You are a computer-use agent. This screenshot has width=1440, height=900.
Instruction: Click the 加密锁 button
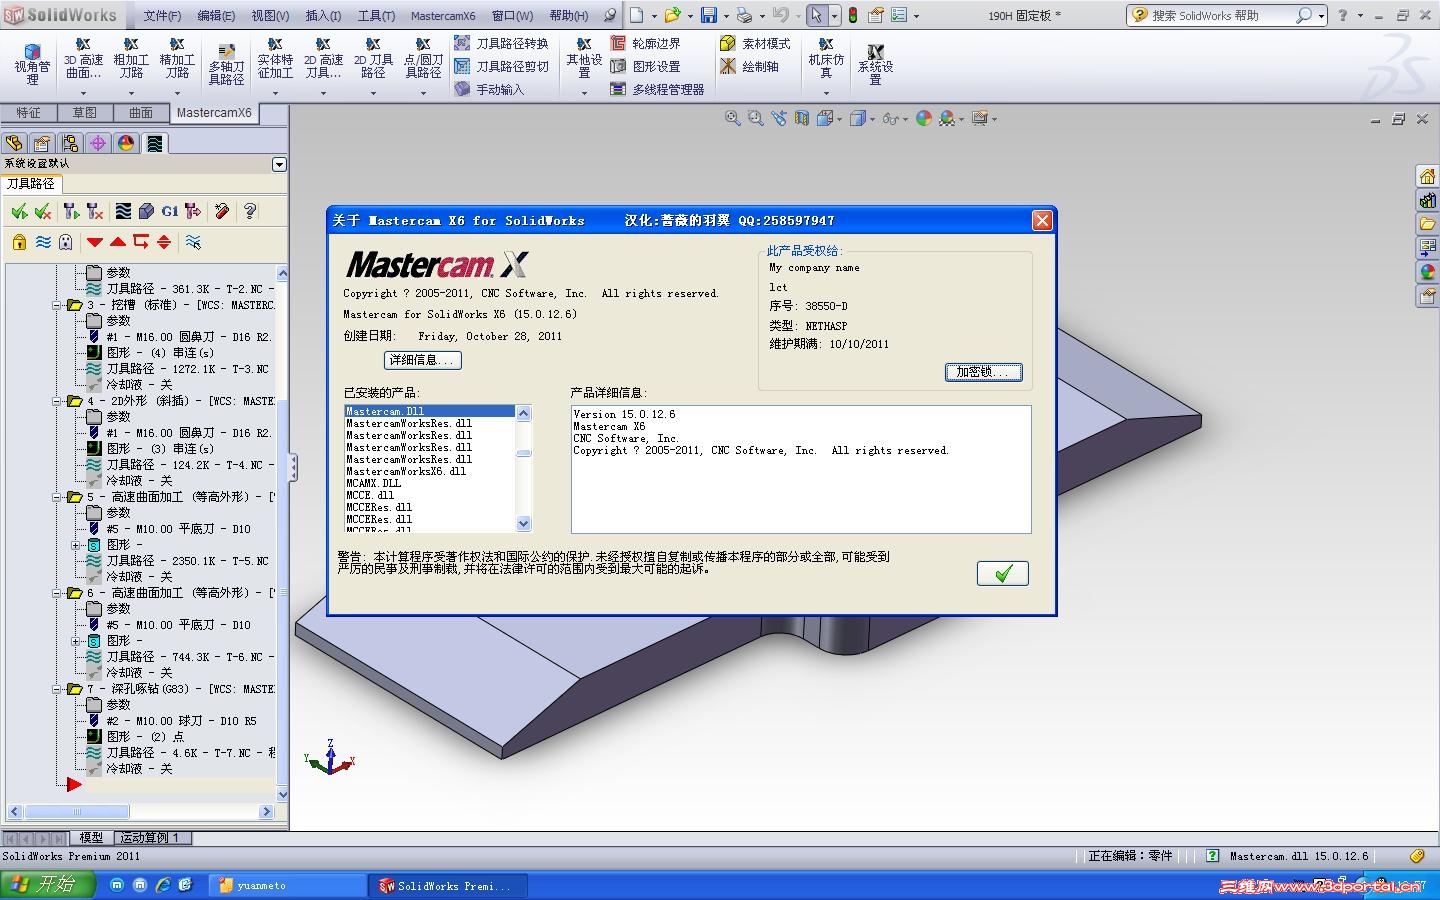pyautogui.click(x=983, y=372)
